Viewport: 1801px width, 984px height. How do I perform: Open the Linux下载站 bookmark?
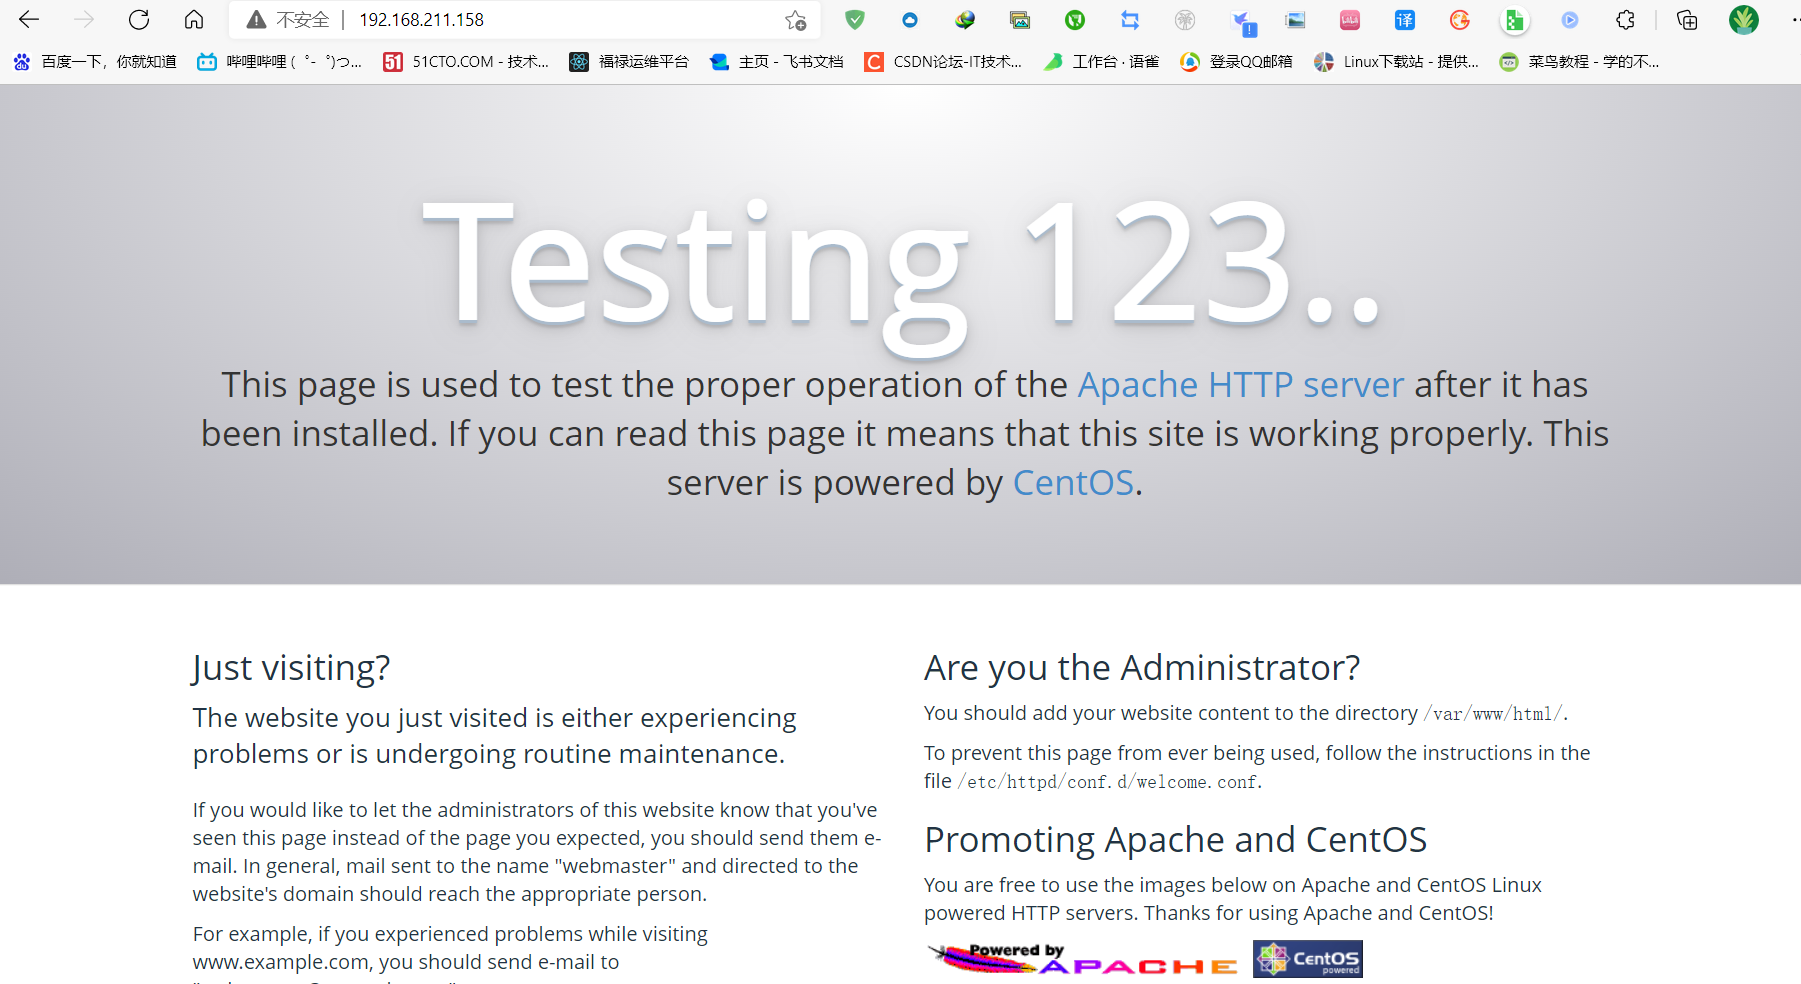click(x=1396, y=62)
